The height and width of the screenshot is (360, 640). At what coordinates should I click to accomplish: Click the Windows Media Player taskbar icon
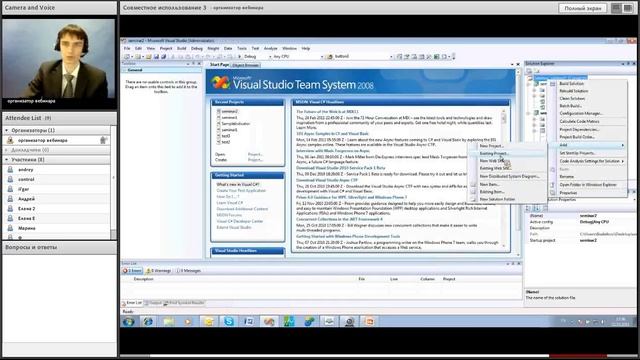188,322
